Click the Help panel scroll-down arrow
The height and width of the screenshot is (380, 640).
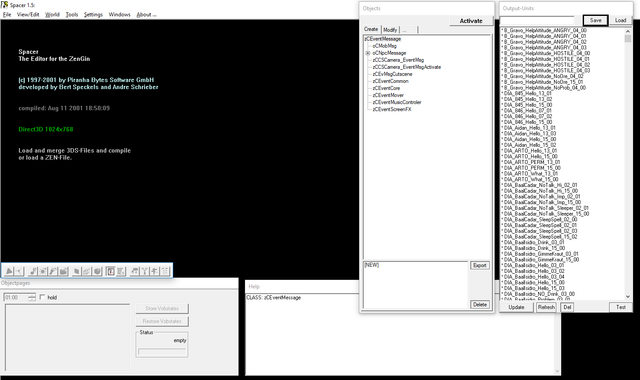pyautogui.click(x=557, y=371)
